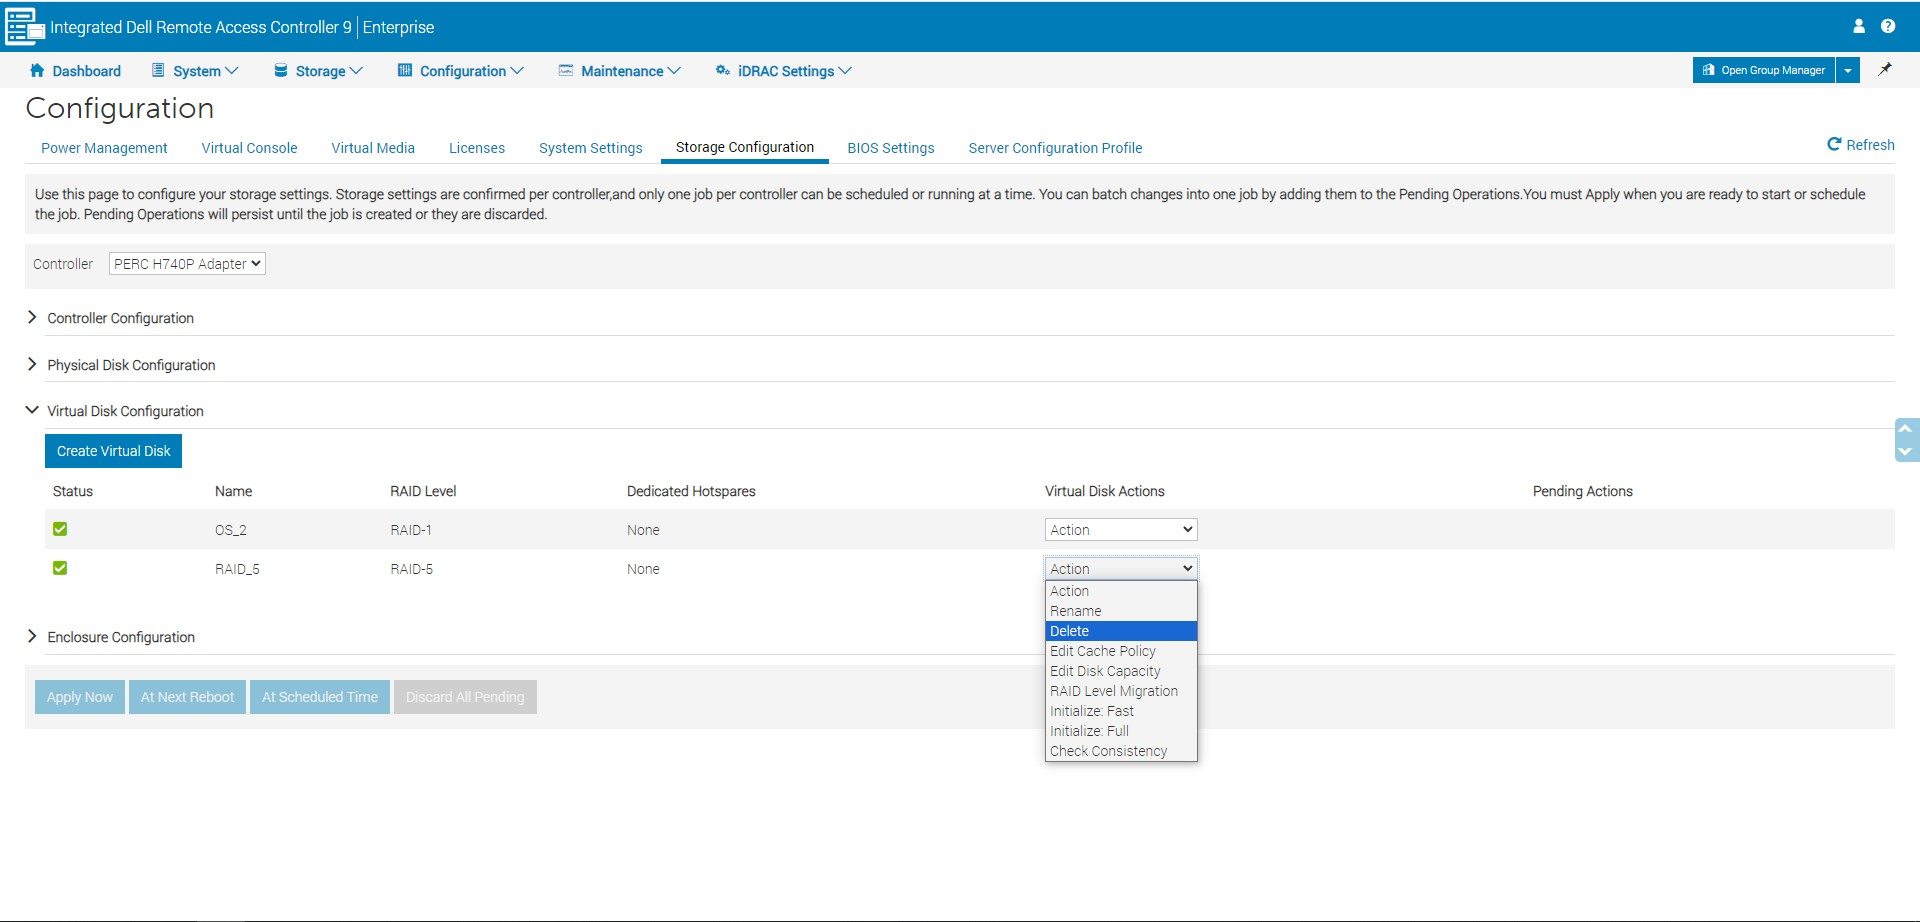Image resolution: width=1920 pixels, height=922 pixels.
Task: Click the RAID-5 level cell
Action: tap(411, 569)
